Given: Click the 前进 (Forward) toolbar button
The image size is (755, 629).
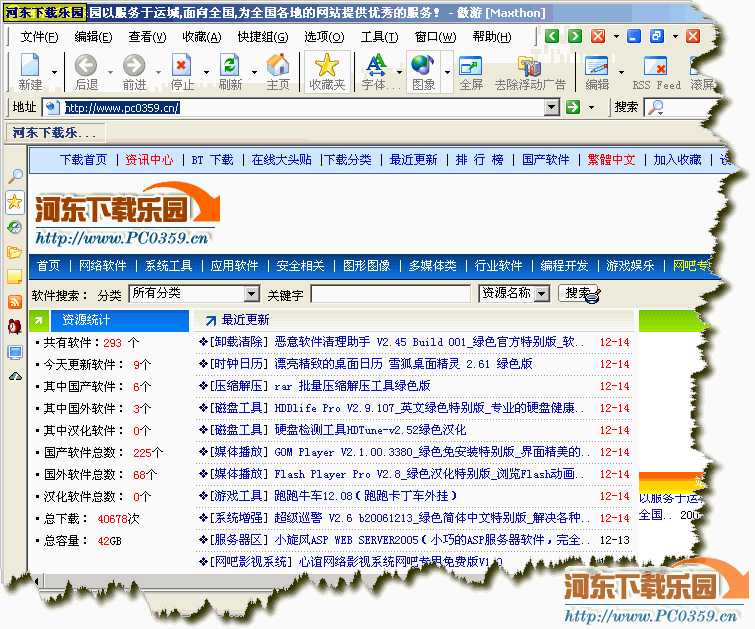Looking at the screenshot, I should [x=134, y=71].
